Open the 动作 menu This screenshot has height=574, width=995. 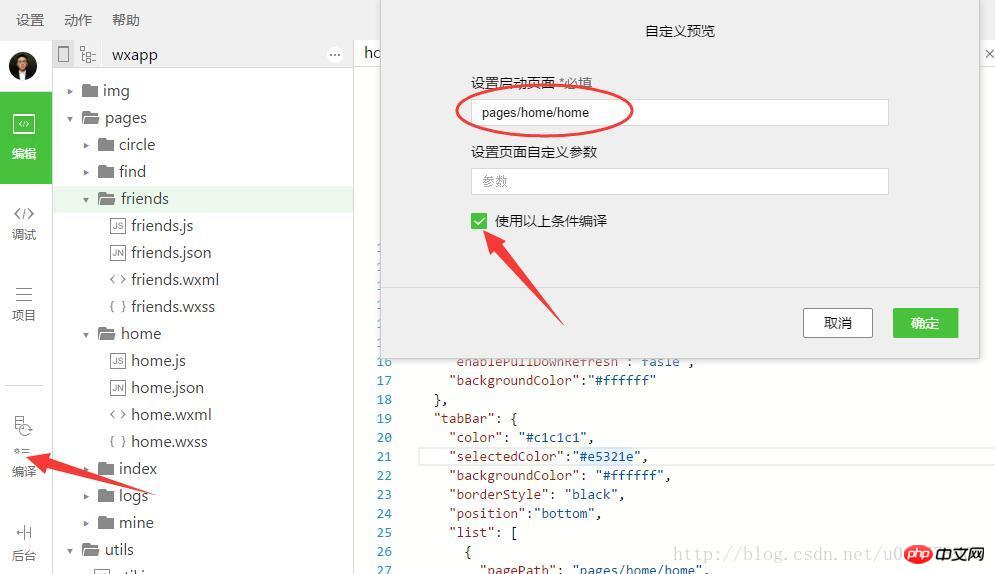tap(78, 20)
